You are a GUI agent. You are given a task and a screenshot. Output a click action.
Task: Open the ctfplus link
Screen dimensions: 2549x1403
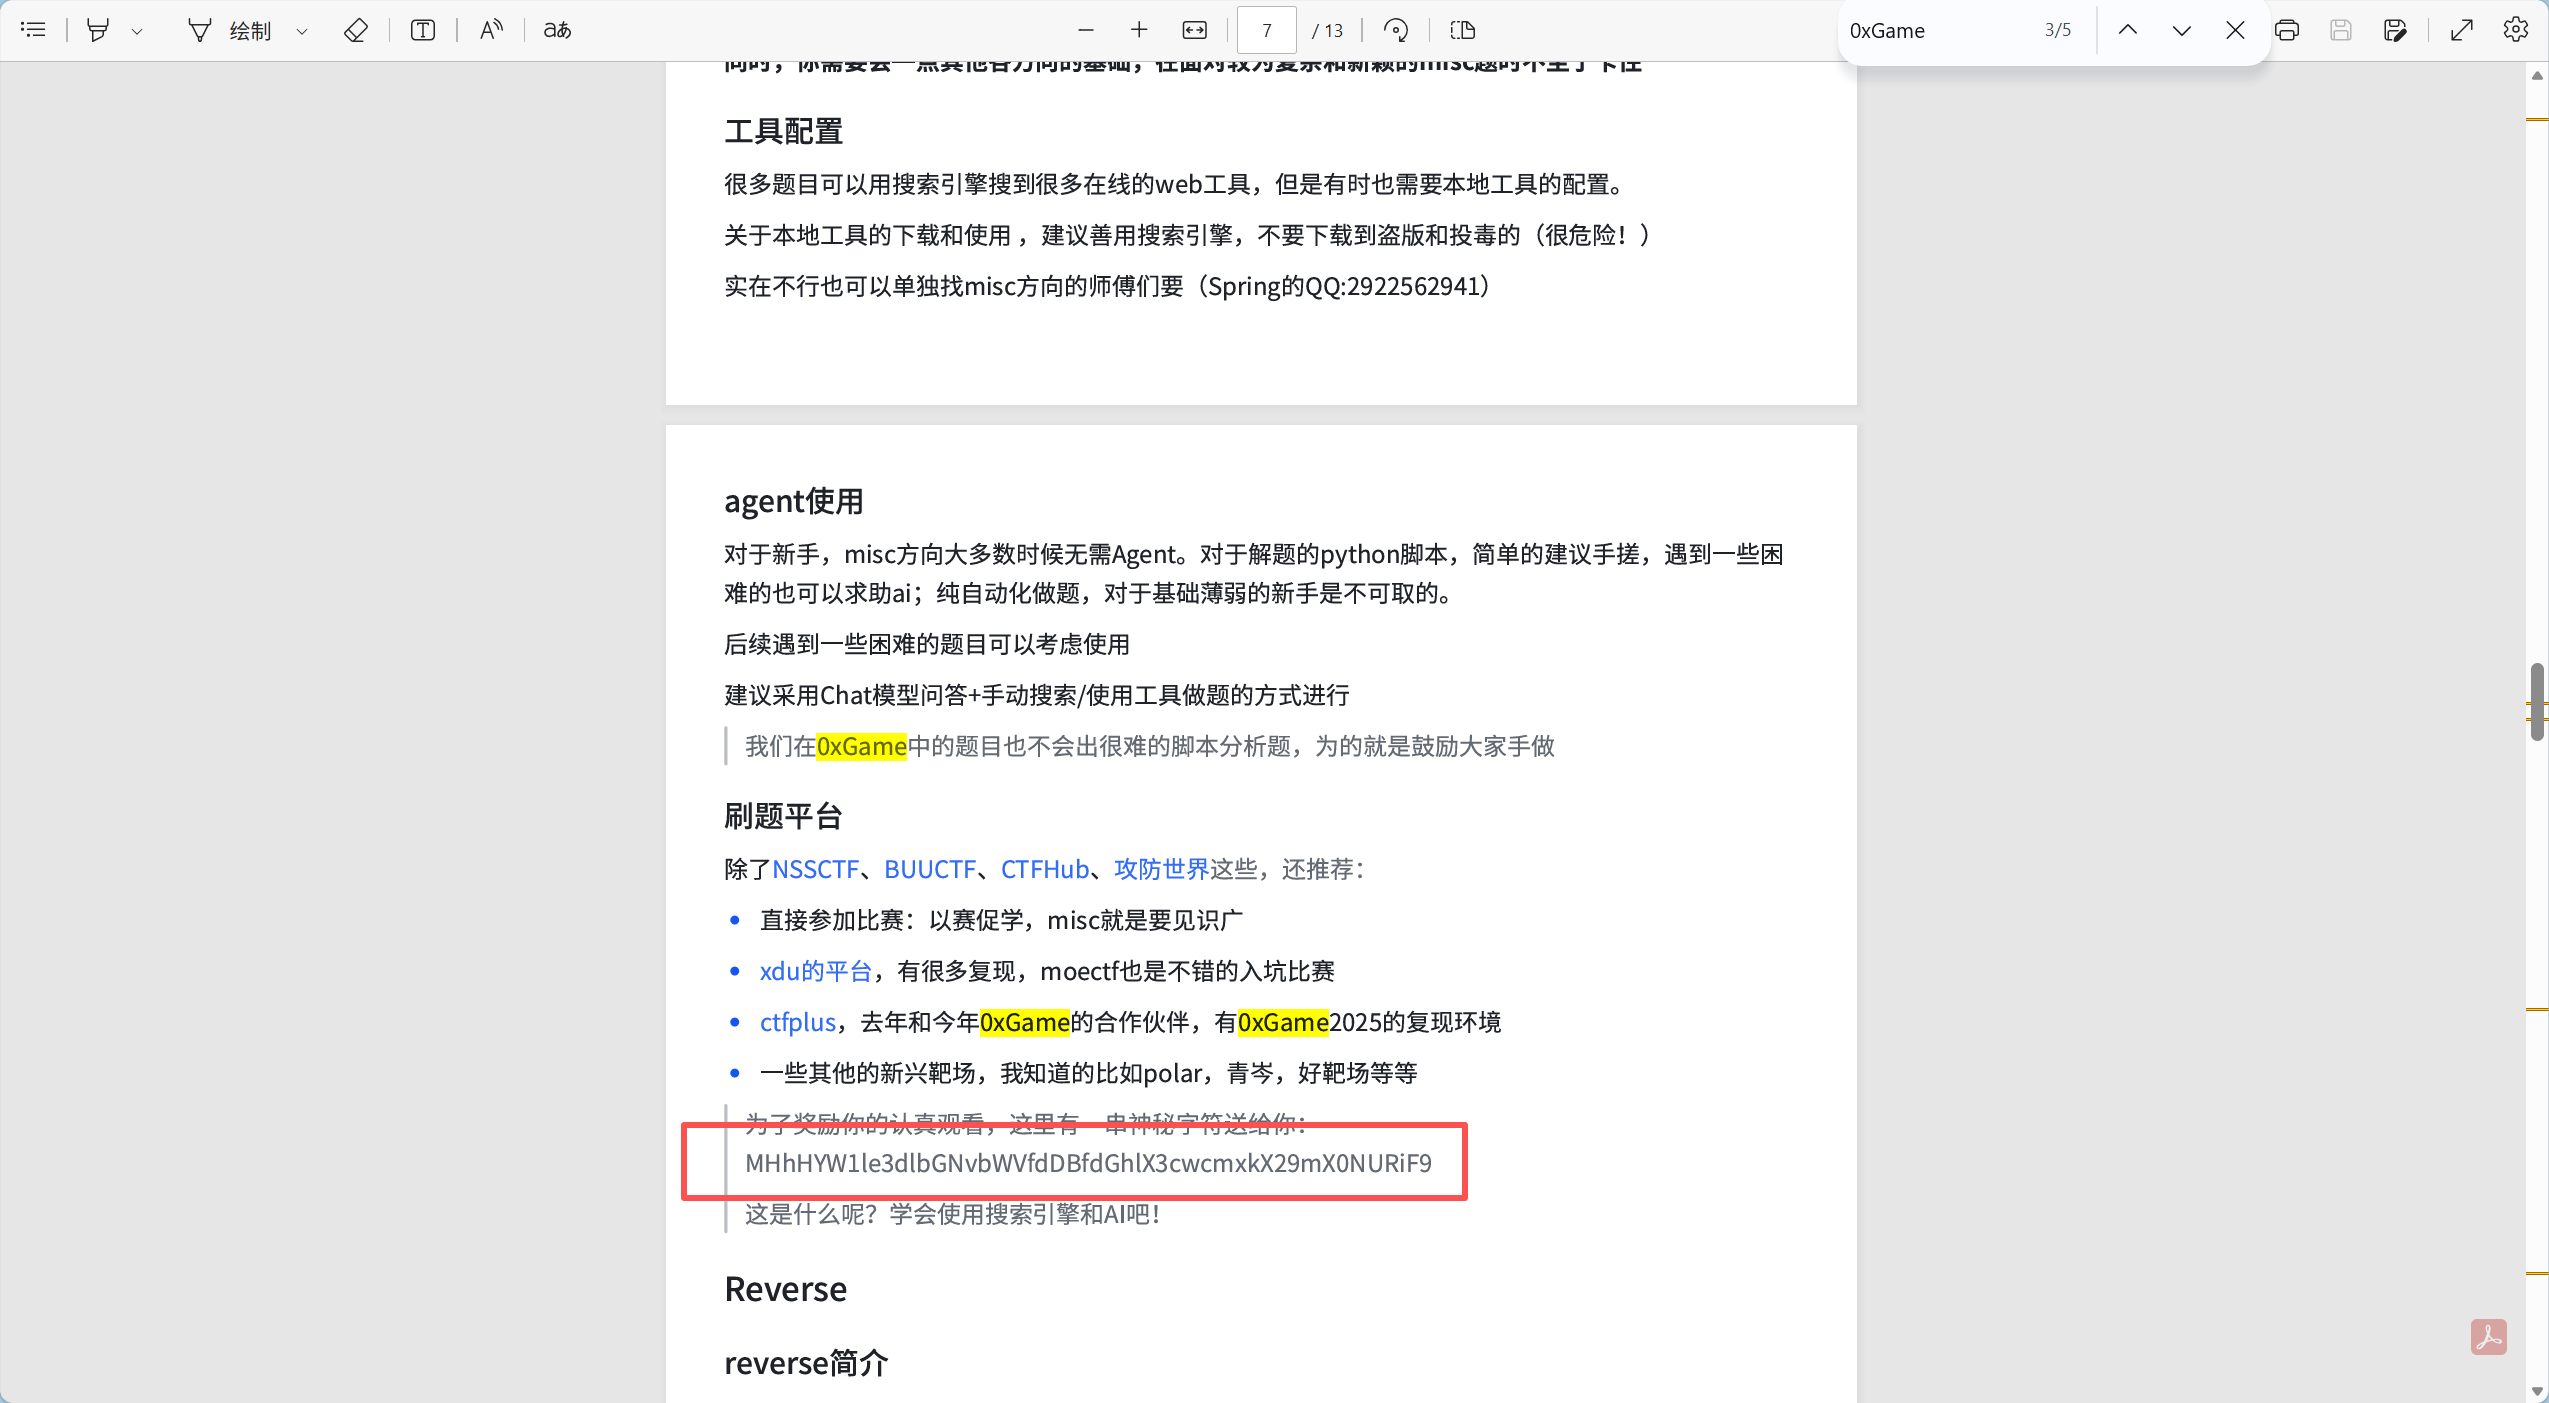pyautogui.click(x=798, y=1022)
